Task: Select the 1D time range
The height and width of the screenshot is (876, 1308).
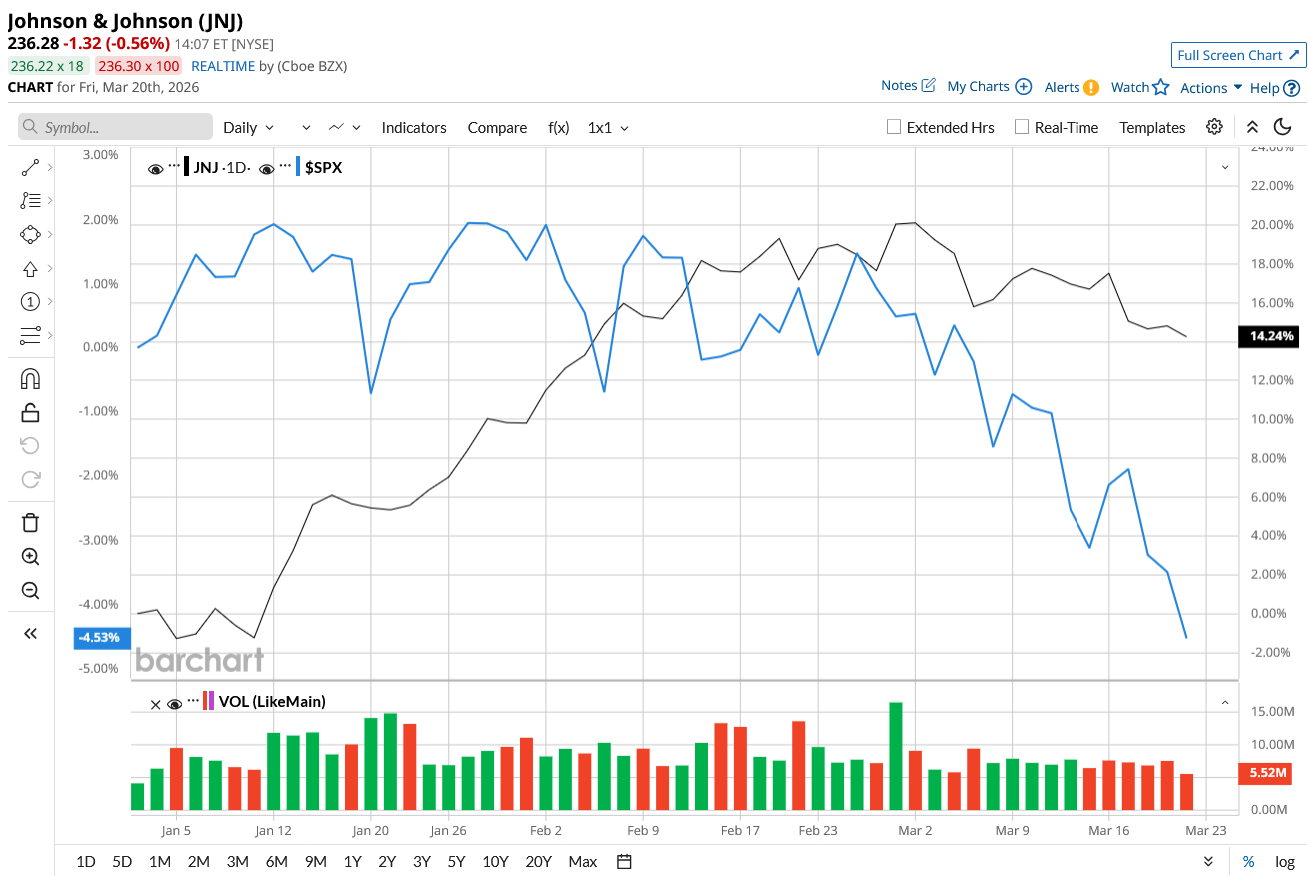Action: click(86, 862)
